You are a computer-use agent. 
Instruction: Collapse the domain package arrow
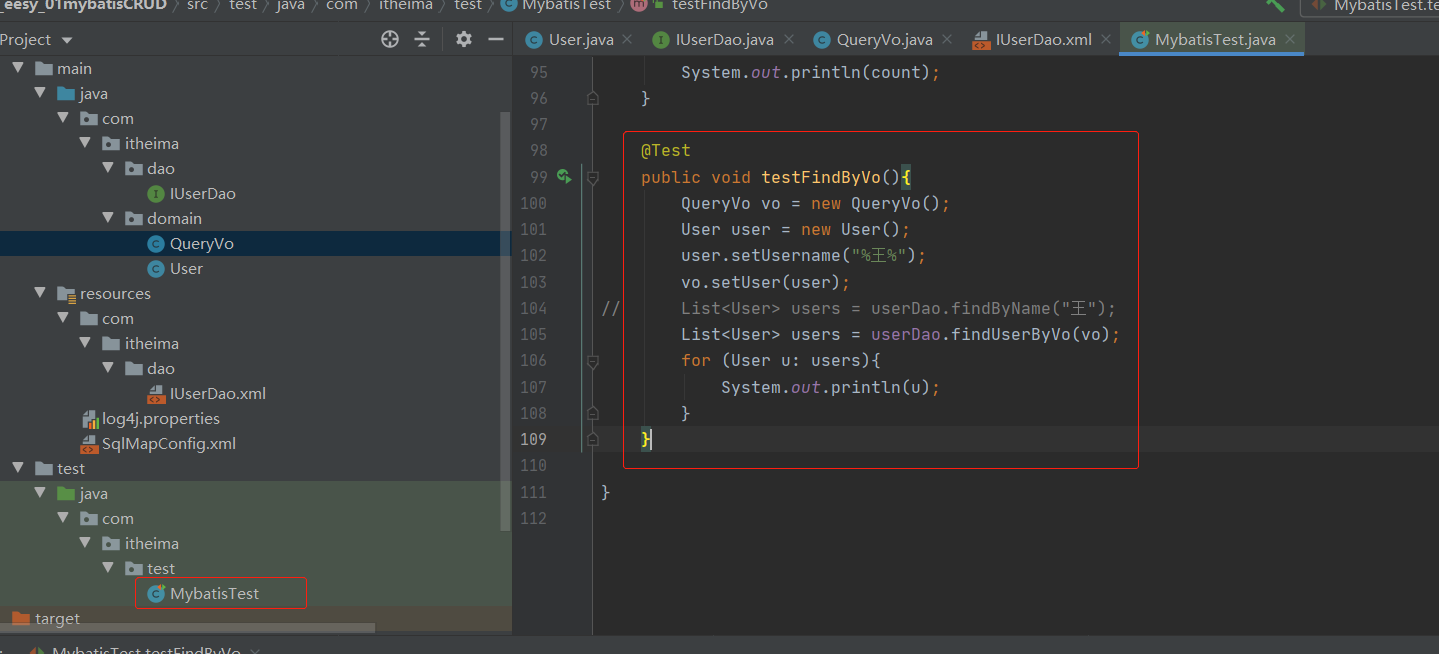pyautogui.click(x=108, y=218)
